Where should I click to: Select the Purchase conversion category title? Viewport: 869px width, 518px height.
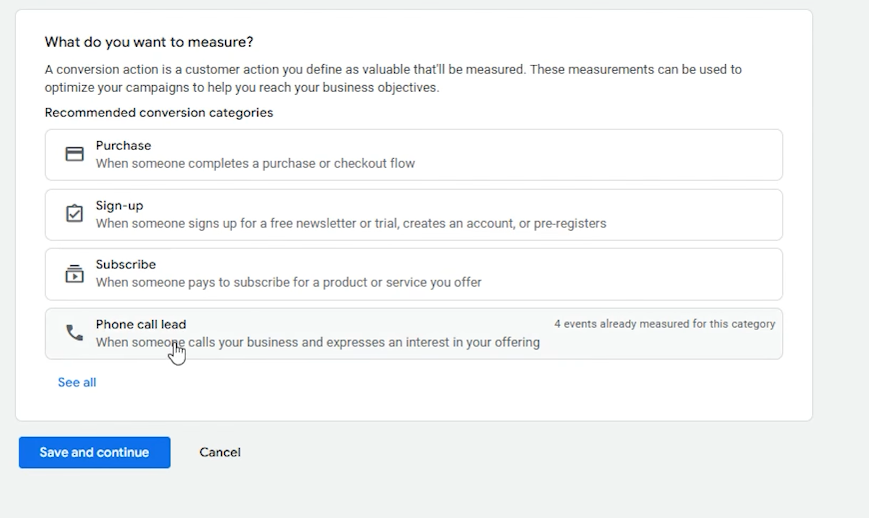pyautogui.click(x=123, y=145)
